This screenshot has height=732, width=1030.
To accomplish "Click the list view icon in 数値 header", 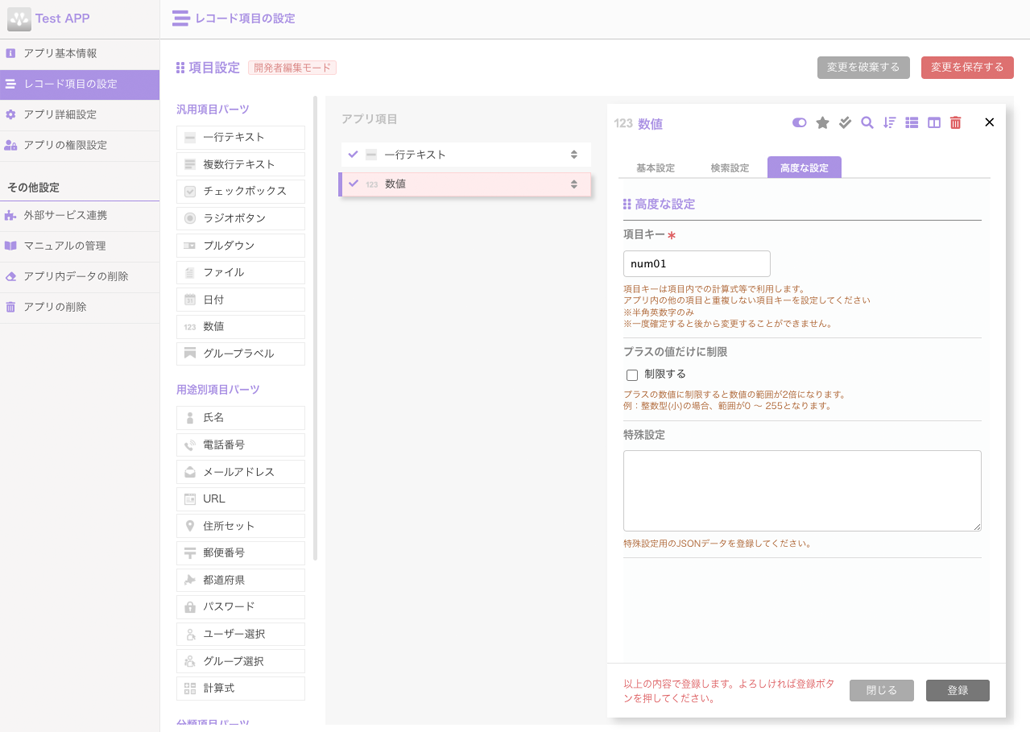I will [x=912, y=123].
